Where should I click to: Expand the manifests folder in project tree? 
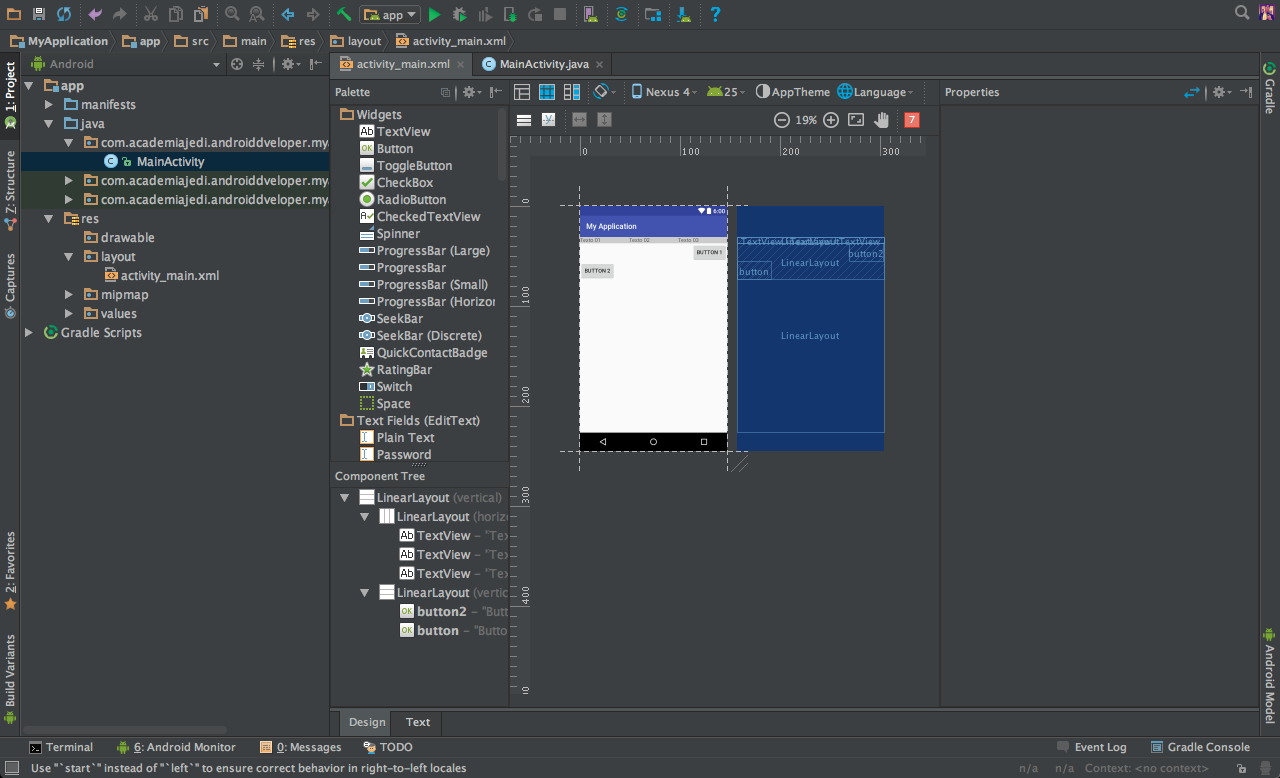[48, 105]
